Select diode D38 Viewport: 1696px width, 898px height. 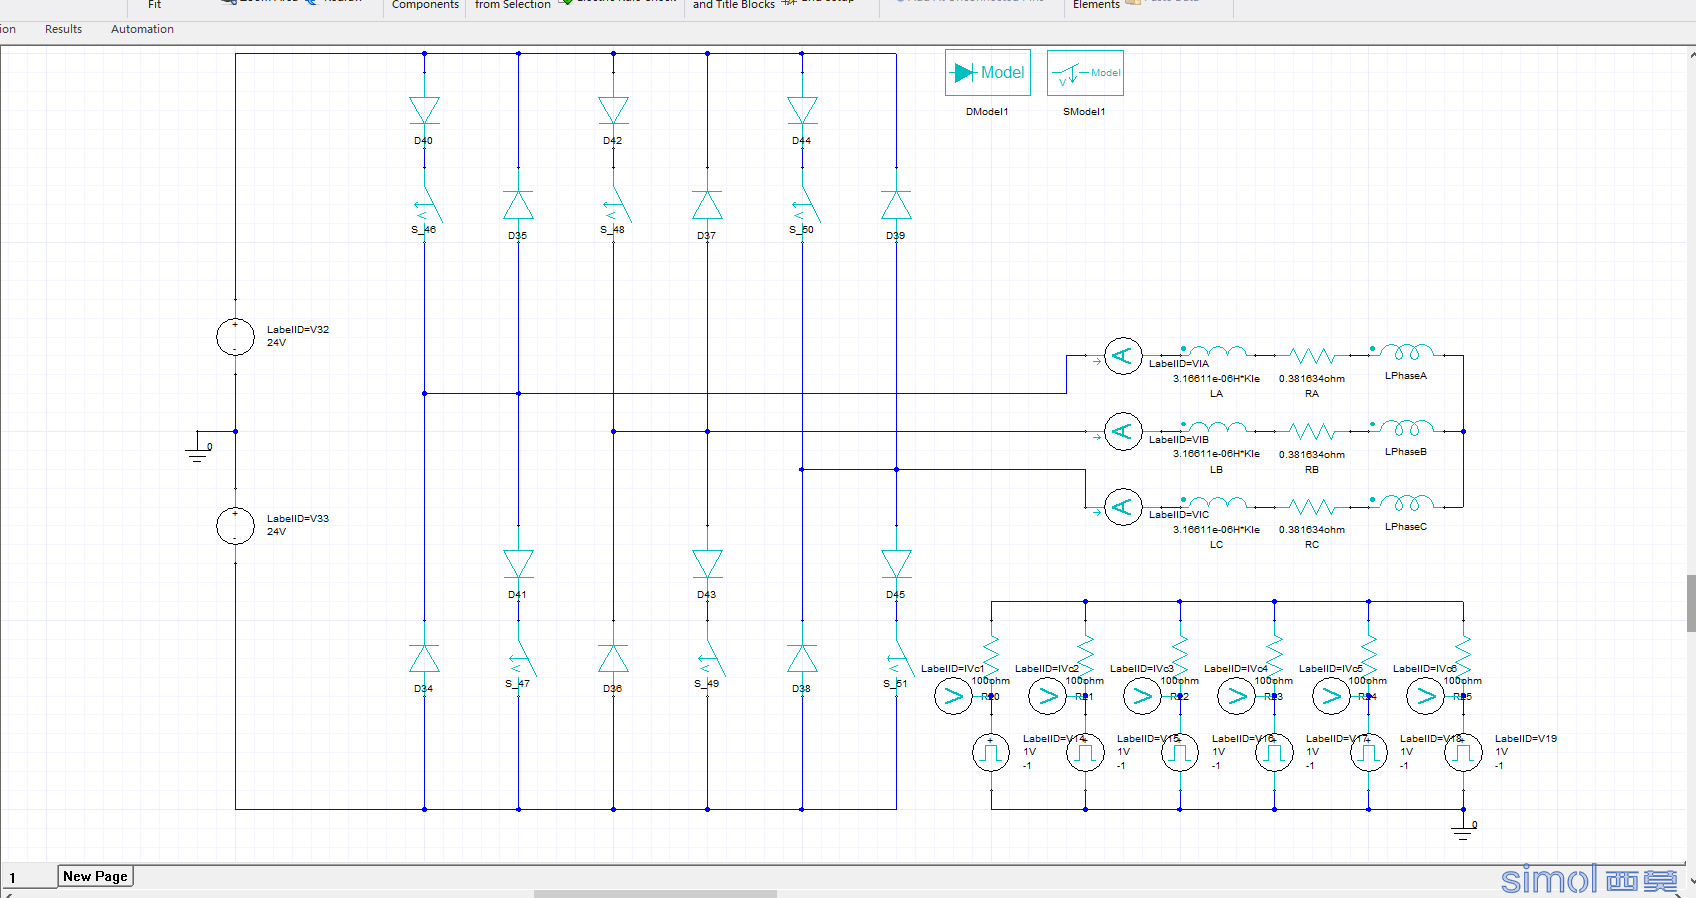[x=802, y=658]
